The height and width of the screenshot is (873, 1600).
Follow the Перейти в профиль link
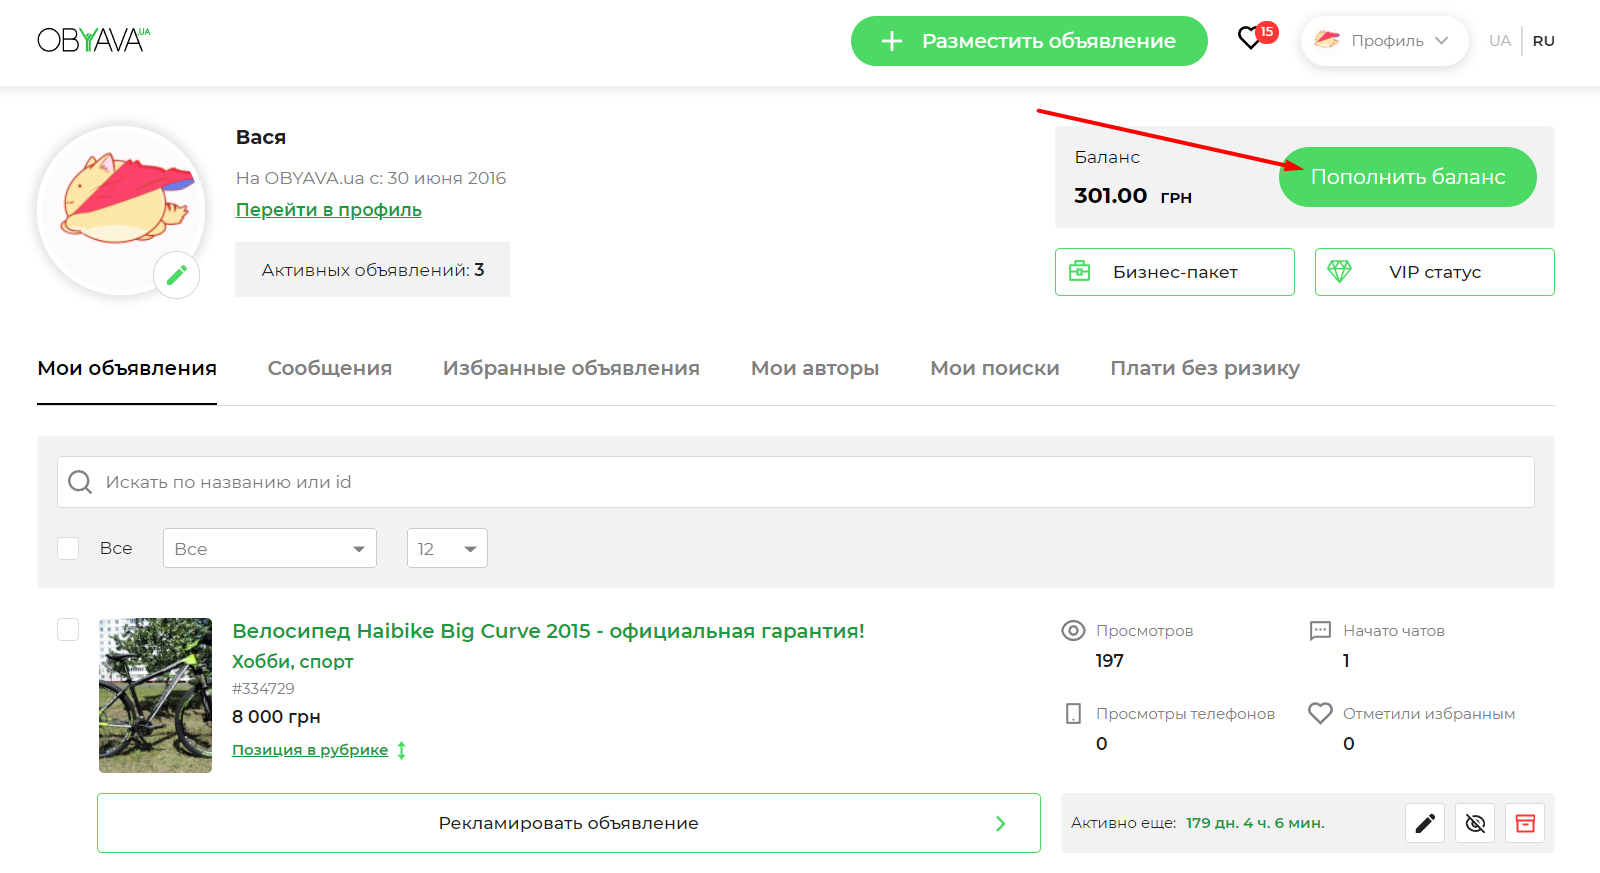(x=328, y=210)
